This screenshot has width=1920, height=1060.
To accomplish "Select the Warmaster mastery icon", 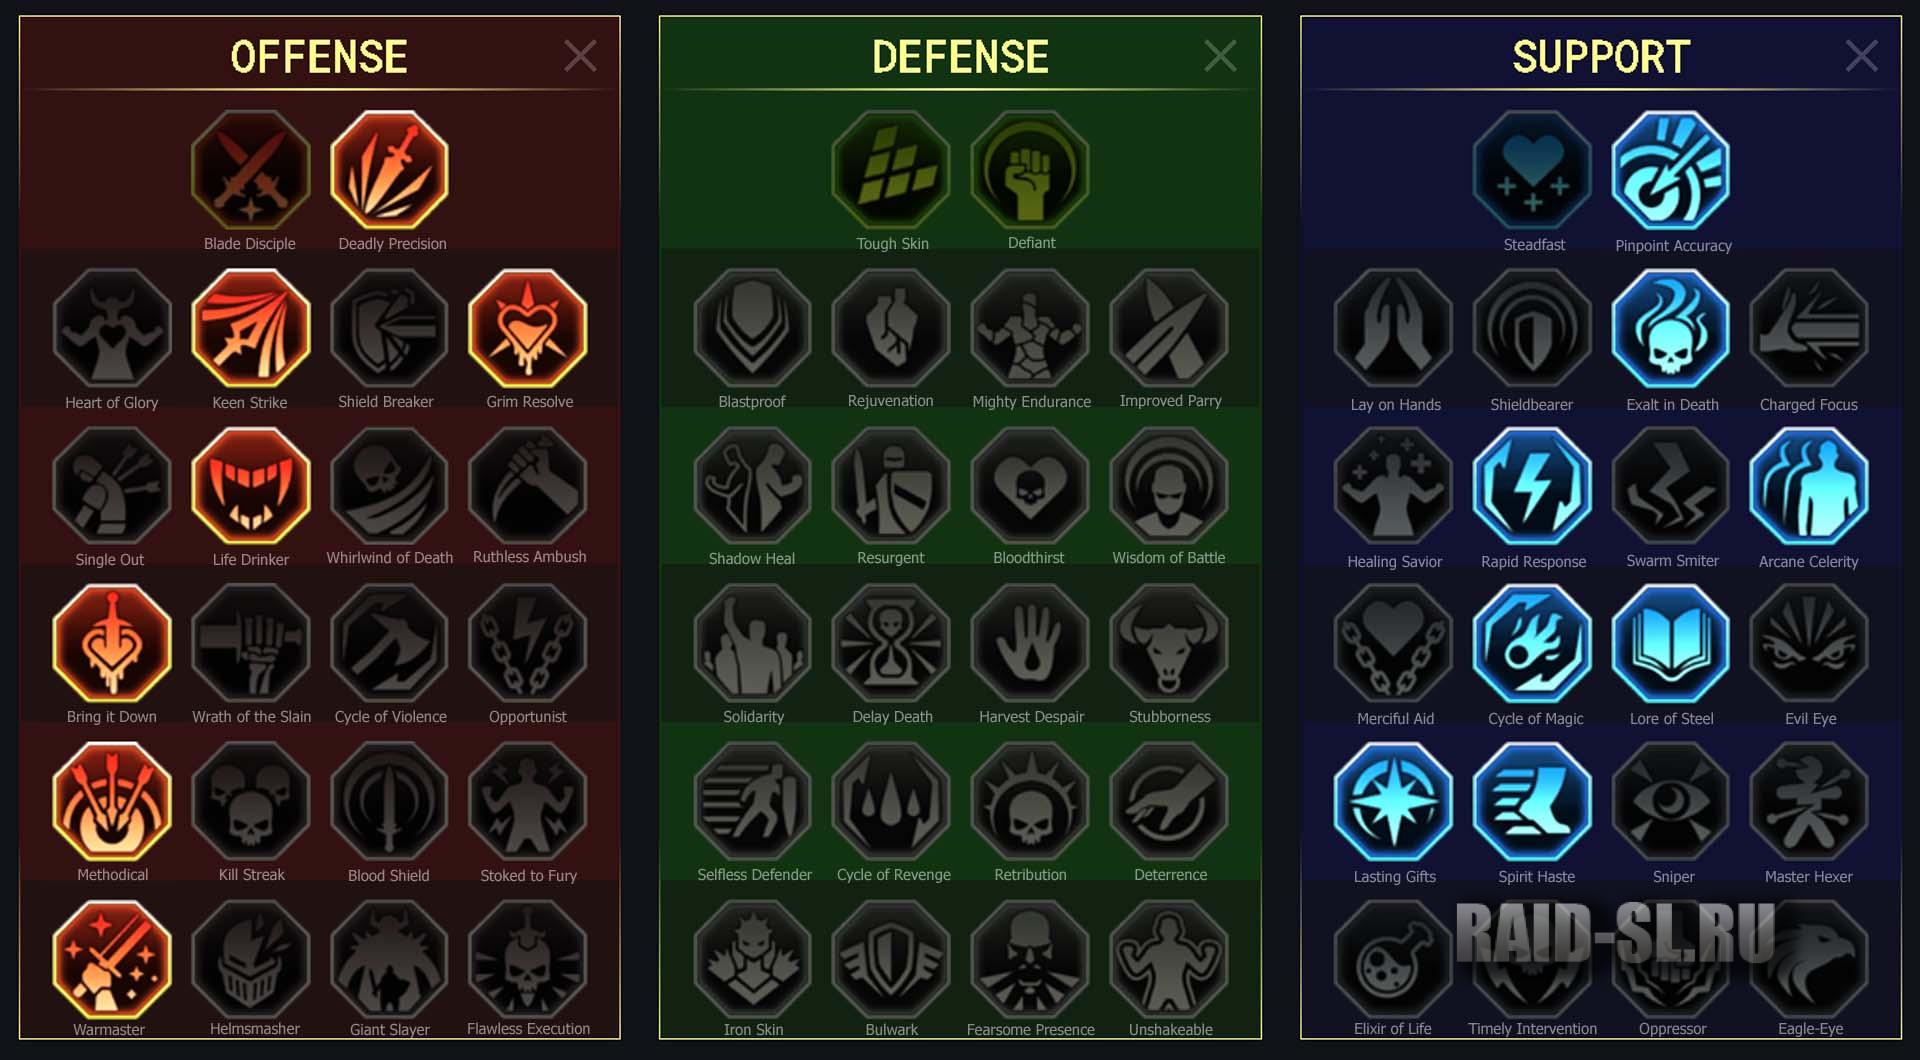I will 111,959.
